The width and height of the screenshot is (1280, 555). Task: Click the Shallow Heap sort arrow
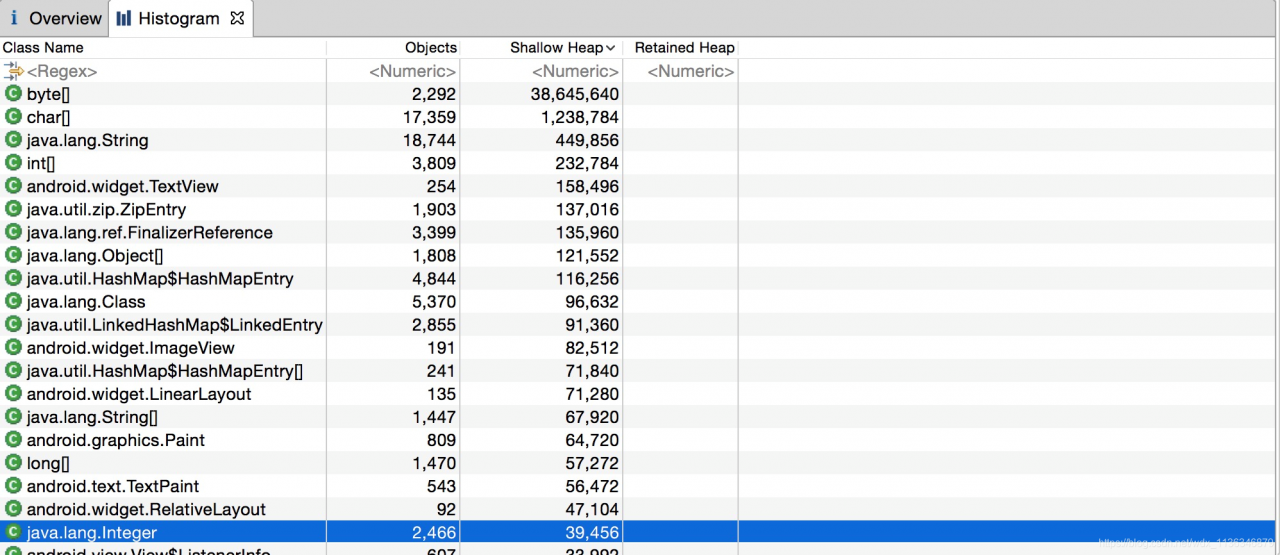611,49
